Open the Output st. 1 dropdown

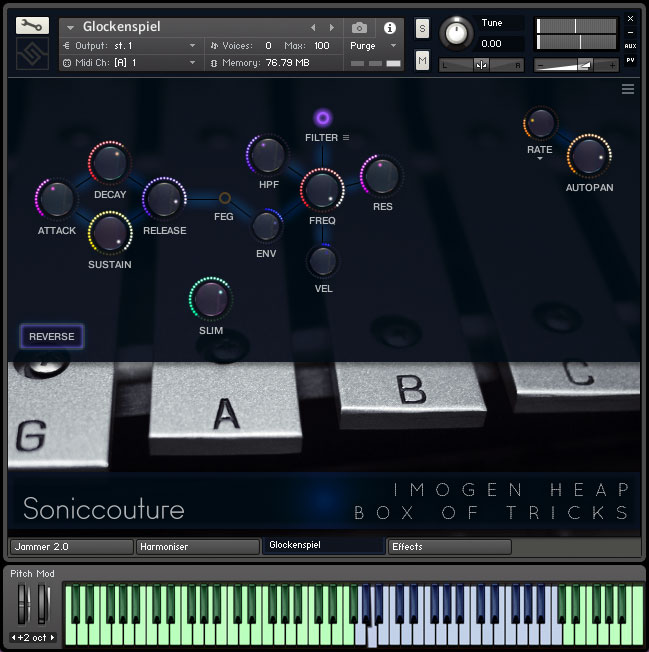click(130, 46)
